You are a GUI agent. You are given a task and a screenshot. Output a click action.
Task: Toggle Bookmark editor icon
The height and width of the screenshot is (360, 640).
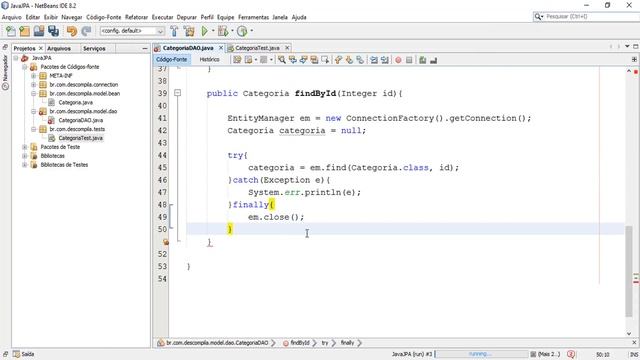(360, 60)
